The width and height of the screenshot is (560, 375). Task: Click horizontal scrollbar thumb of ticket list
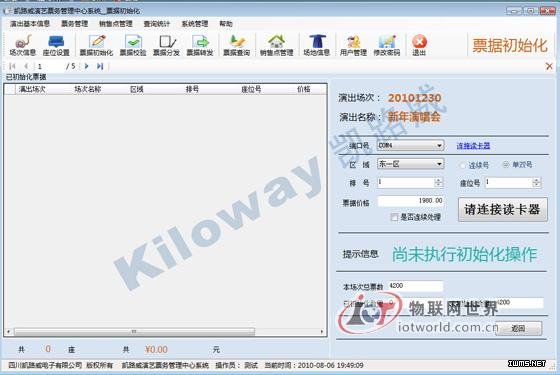point(134,332)
